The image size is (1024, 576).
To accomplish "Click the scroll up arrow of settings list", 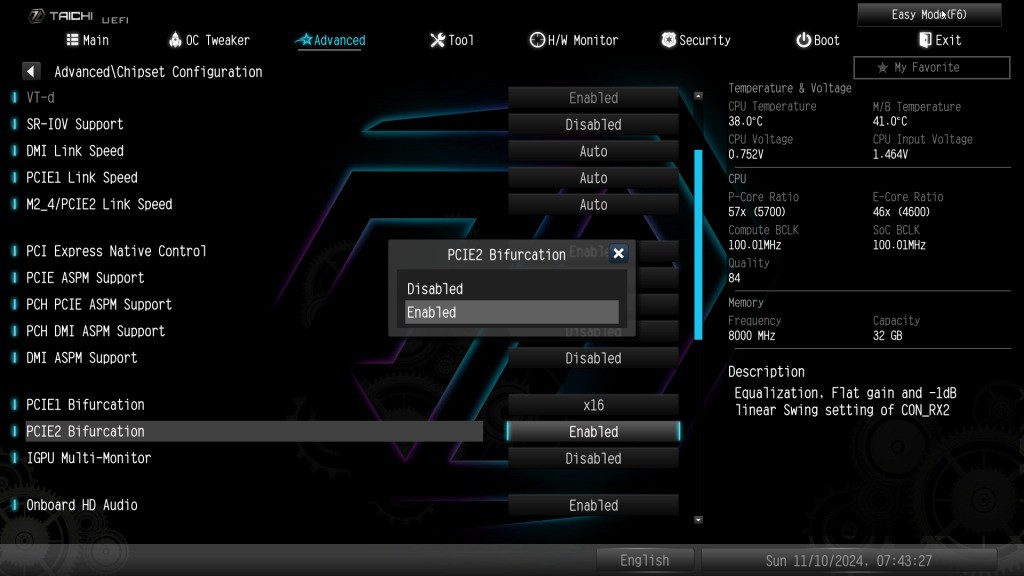I will click(698, 96).
